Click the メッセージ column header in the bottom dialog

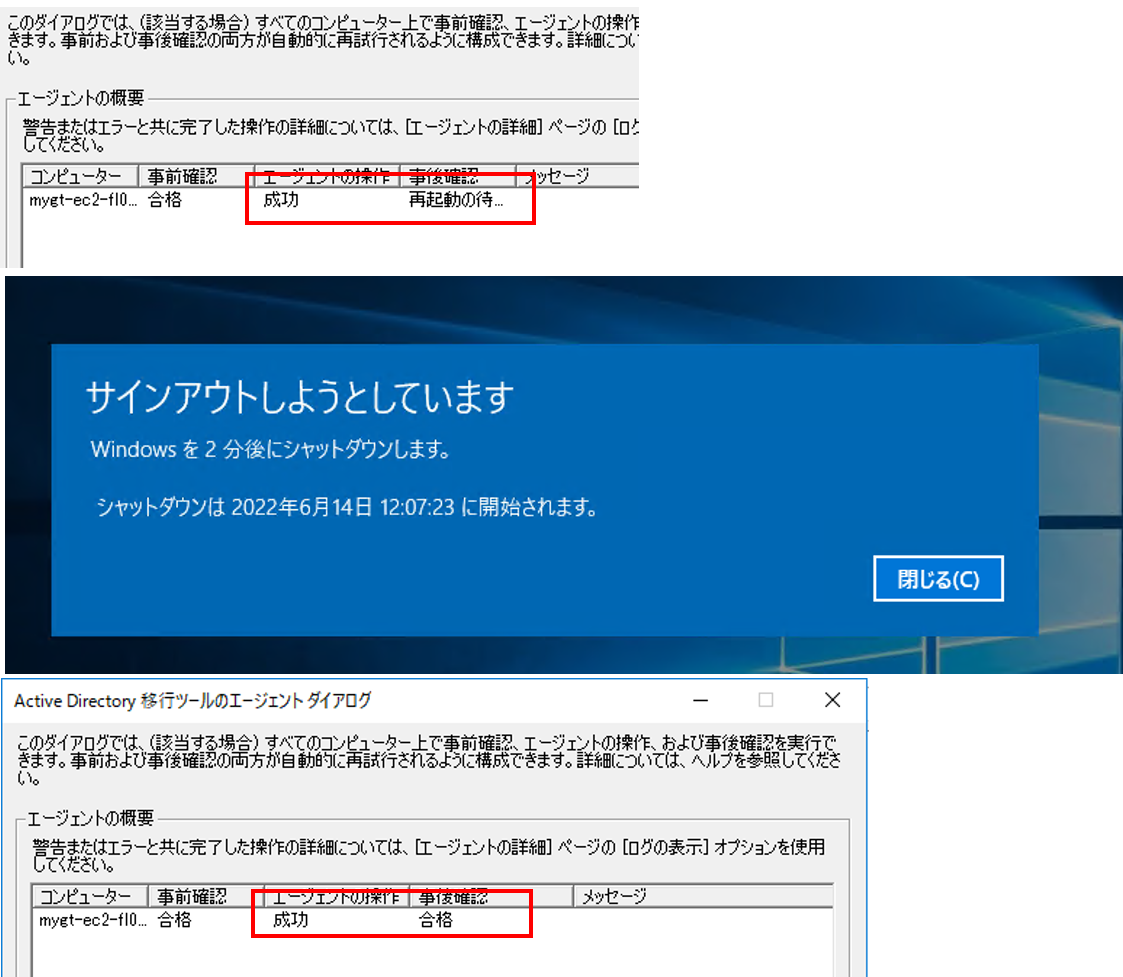click(703, 896)
